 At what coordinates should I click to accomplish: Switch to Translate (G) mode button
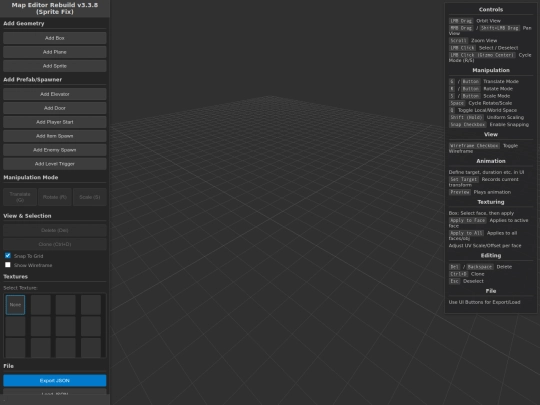(x=20, y=197)
